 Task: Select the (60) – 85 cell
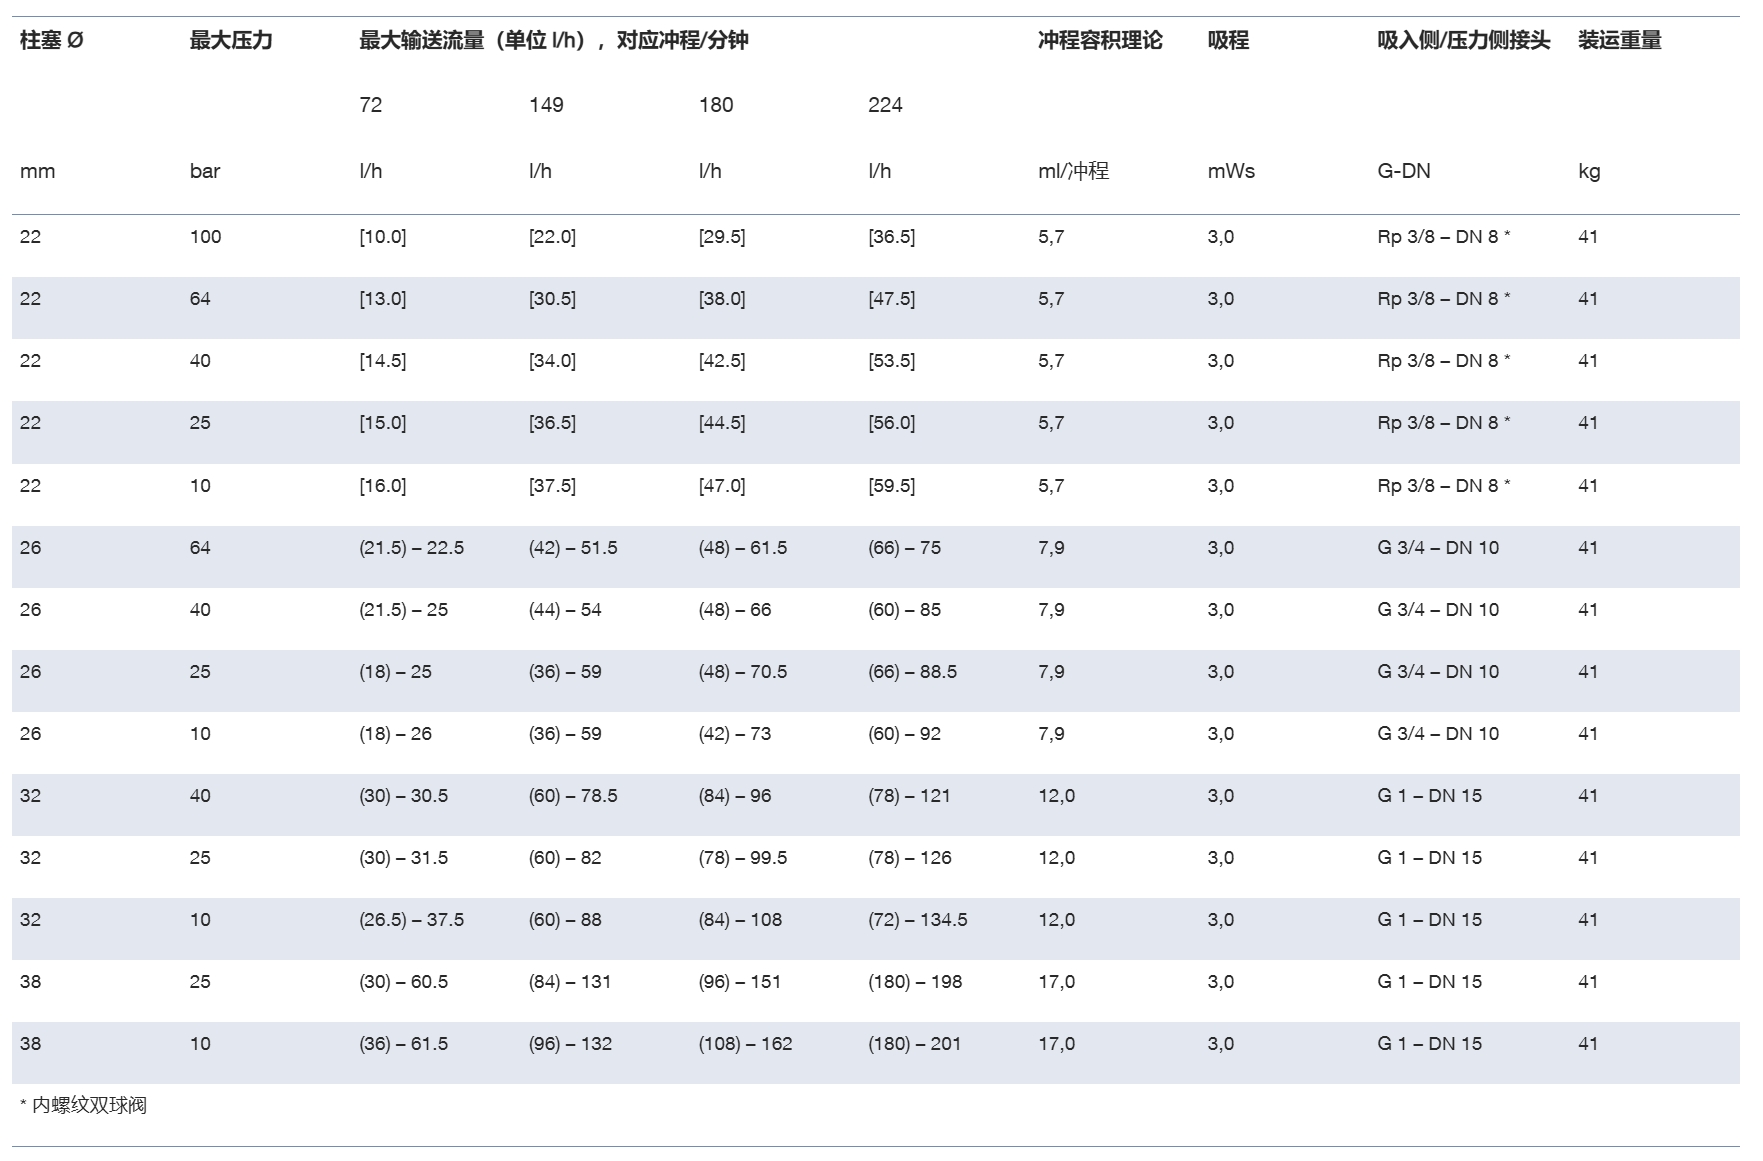[905, 610]
